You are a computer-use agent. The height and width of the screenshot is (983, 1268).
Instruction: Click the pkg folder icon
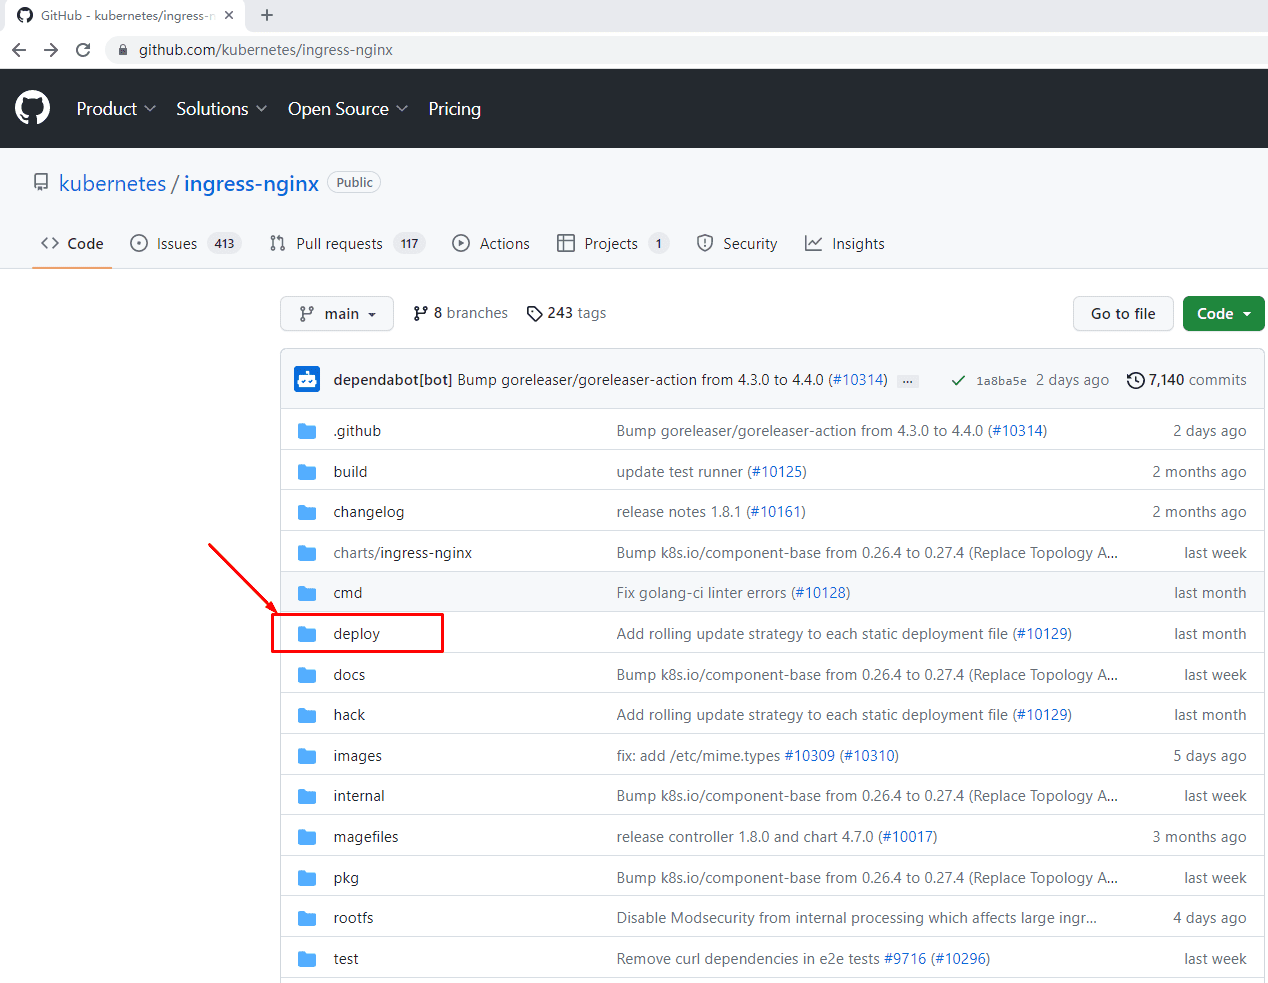click(307, 878)
